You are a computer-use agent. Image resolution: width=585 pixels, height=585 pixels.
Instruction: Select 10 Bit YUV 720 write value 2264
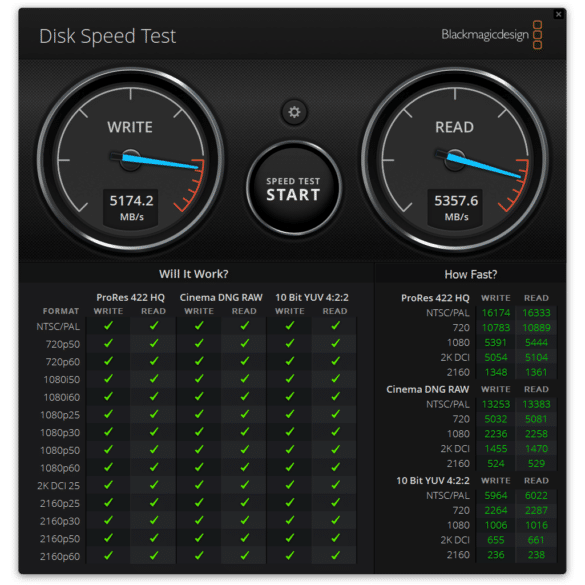click(x=496, y=510)
